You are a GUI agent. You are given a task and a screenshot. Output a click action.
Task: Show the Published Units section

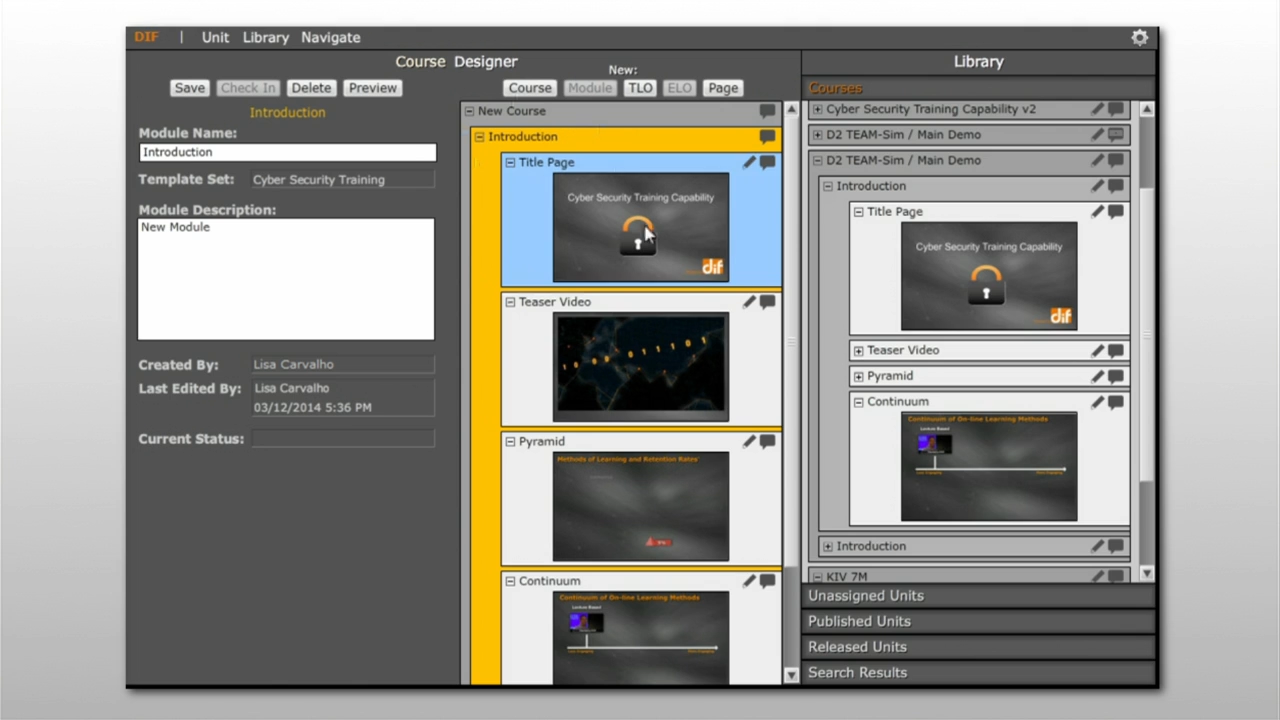tap(978, 621)
